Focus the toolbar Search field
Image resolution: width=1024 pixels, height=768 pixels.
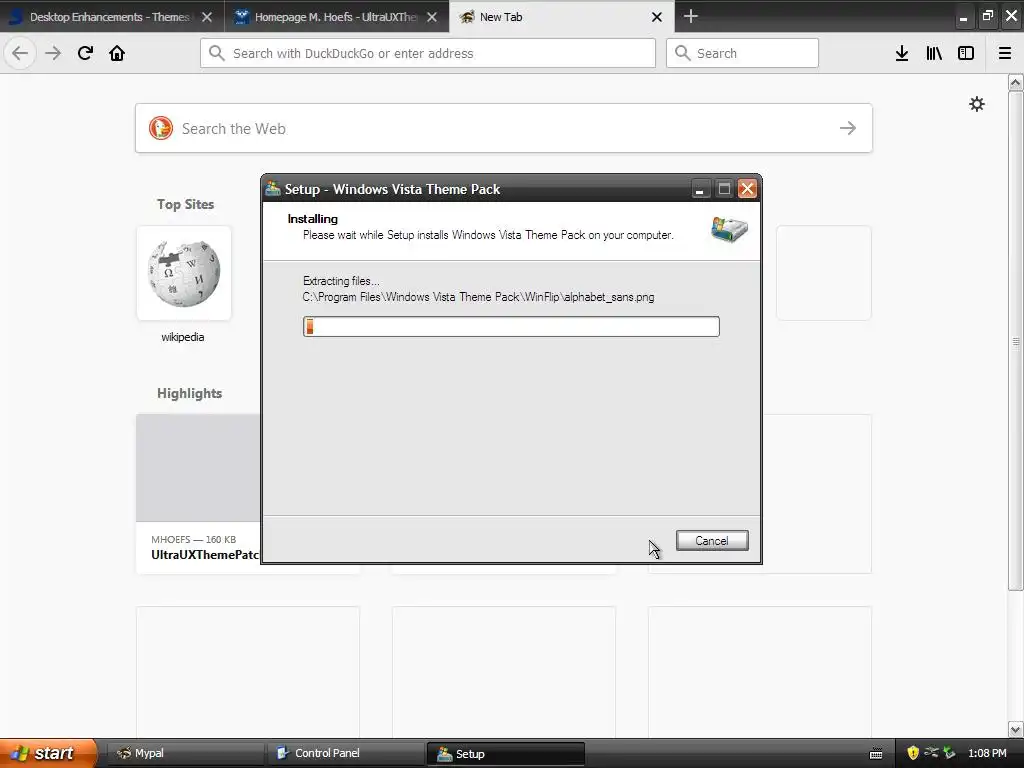pyautogui.click(x=743, y=53)
